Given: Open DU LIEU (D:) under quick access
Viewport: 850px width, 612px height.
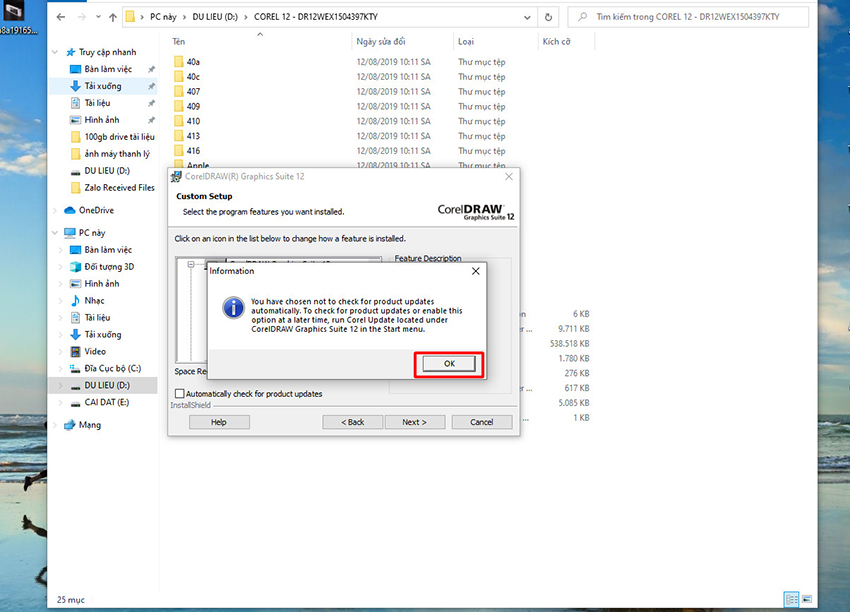Looking at the screenshot, I should [107, 171].
